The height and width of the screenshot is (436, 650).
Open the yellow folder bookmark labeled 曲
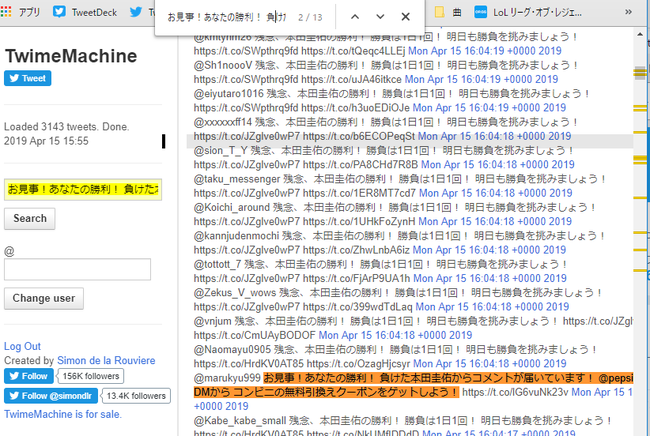448,12
